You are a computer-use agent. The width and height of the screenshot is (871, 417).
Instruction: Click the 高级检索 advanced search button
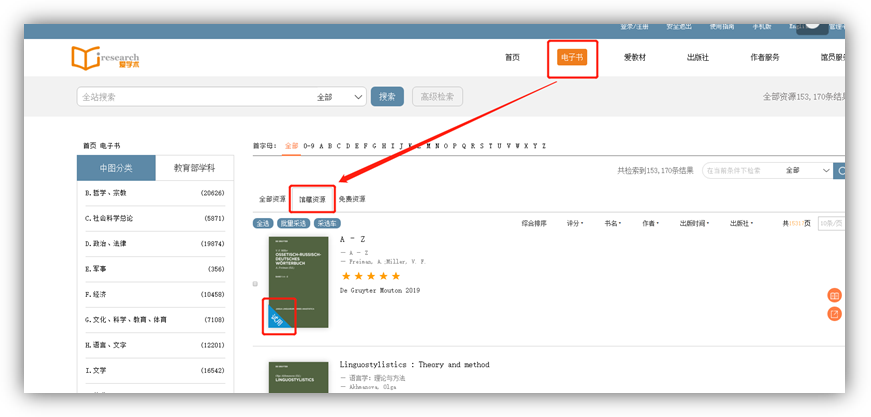pos(437,97)
